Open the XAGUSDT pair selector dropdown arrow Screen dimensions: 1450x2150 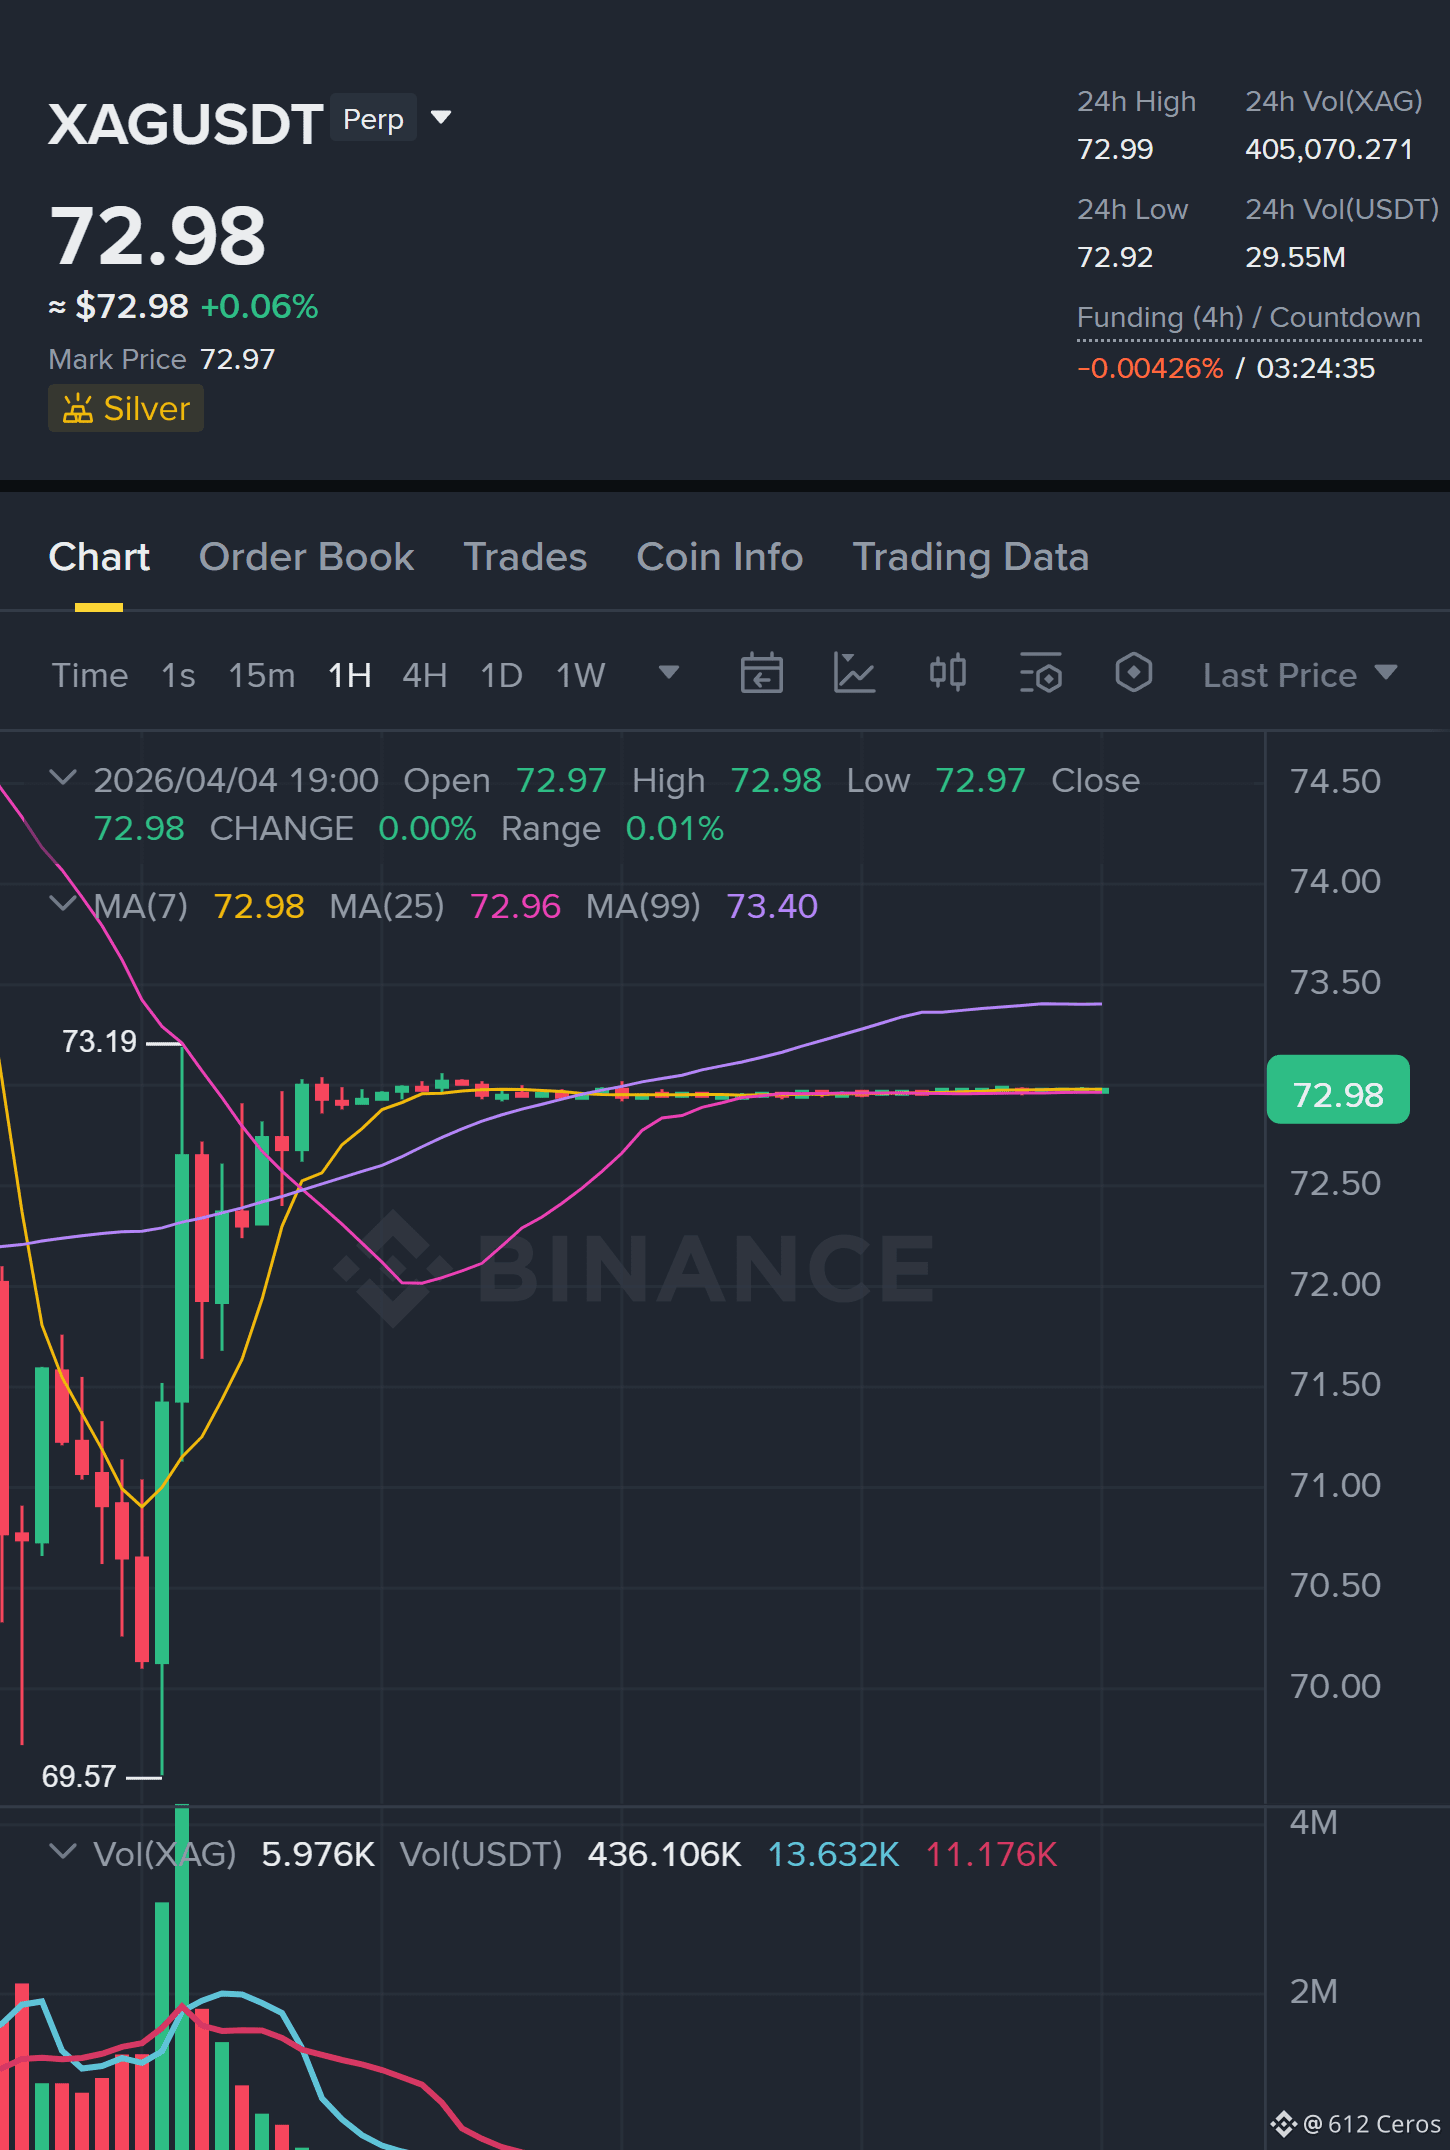(441, 118)
